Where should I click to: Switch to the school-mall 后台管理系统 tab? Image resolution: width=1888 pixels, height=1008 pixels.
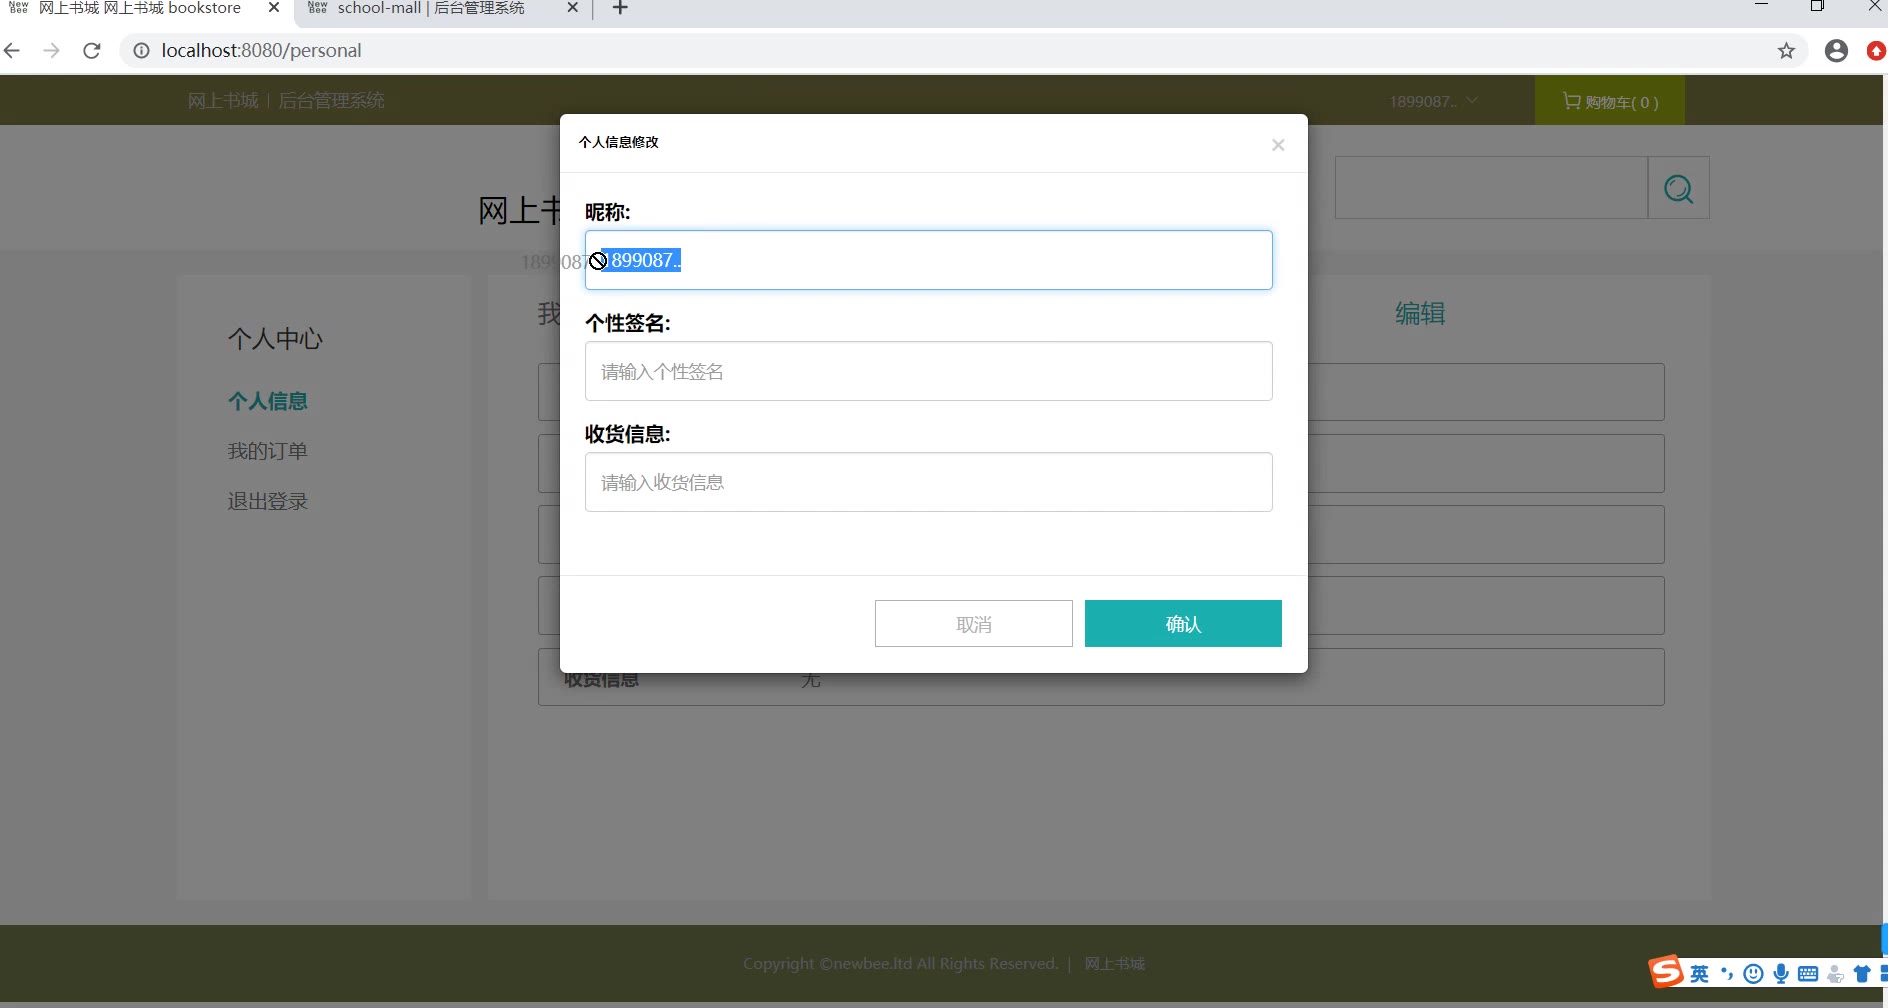click(x=442, y=9)
